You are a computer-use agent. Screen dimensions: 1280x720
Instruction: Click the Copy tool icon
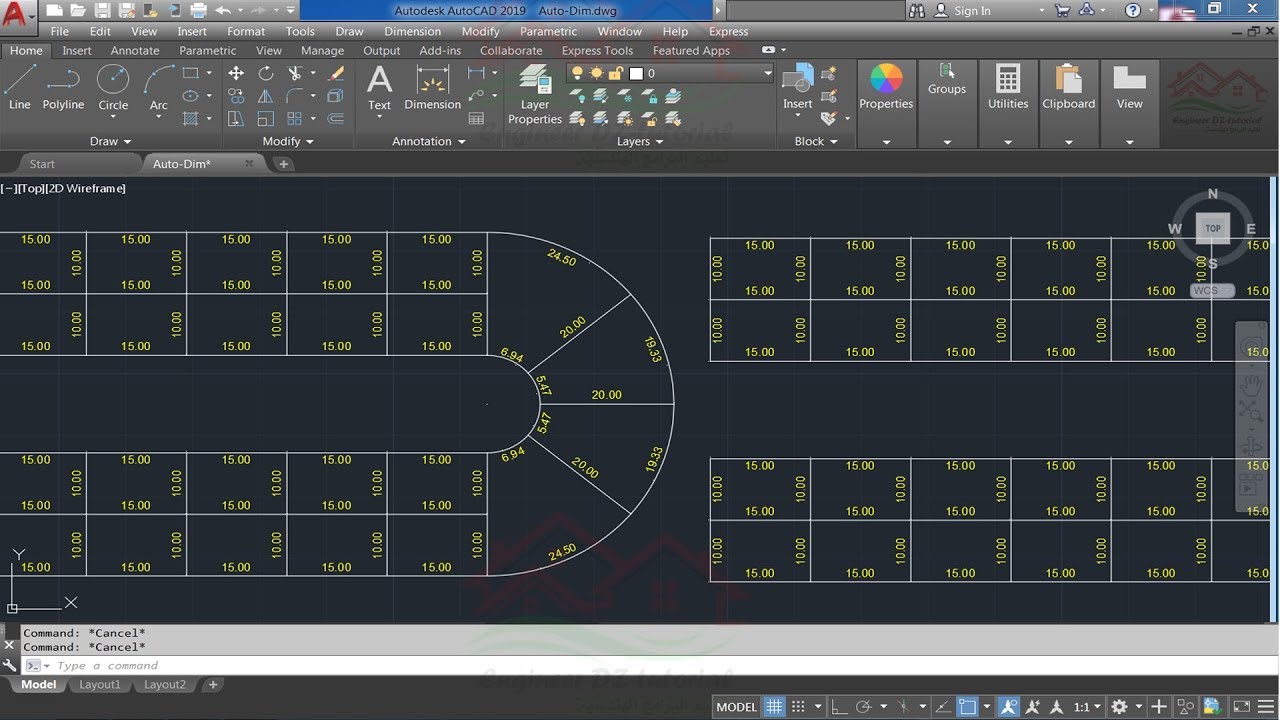236,96
